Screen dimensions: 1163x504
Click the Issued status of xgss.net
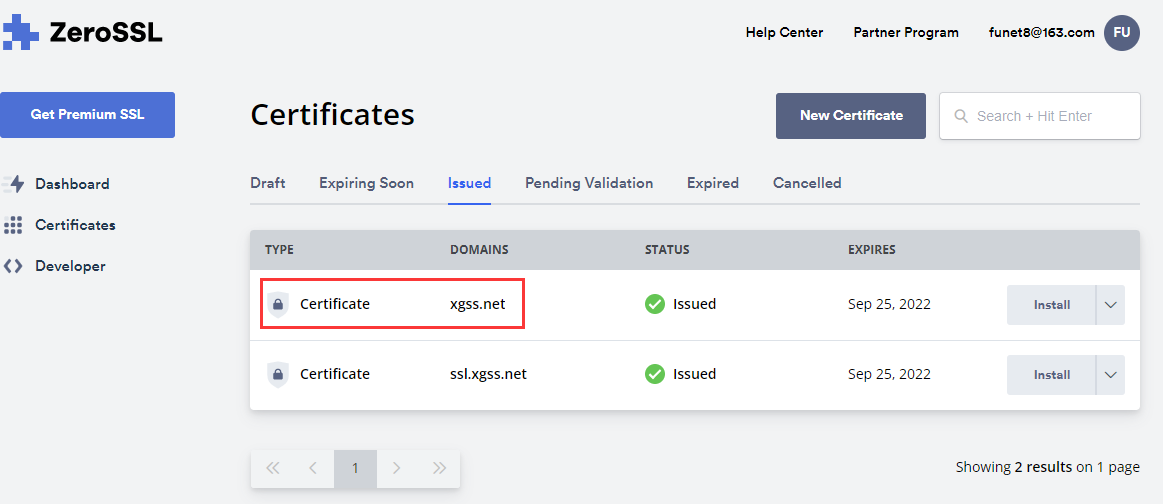click(694, 304)
